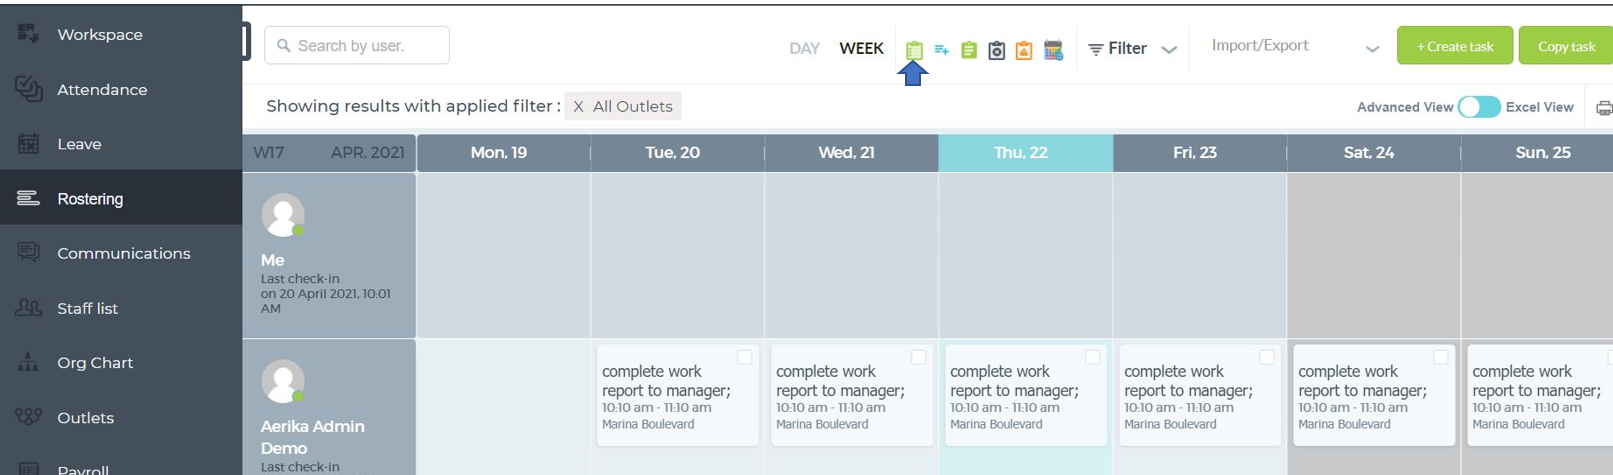
Task: Switch to the DAY view tab
Action: 804,48
